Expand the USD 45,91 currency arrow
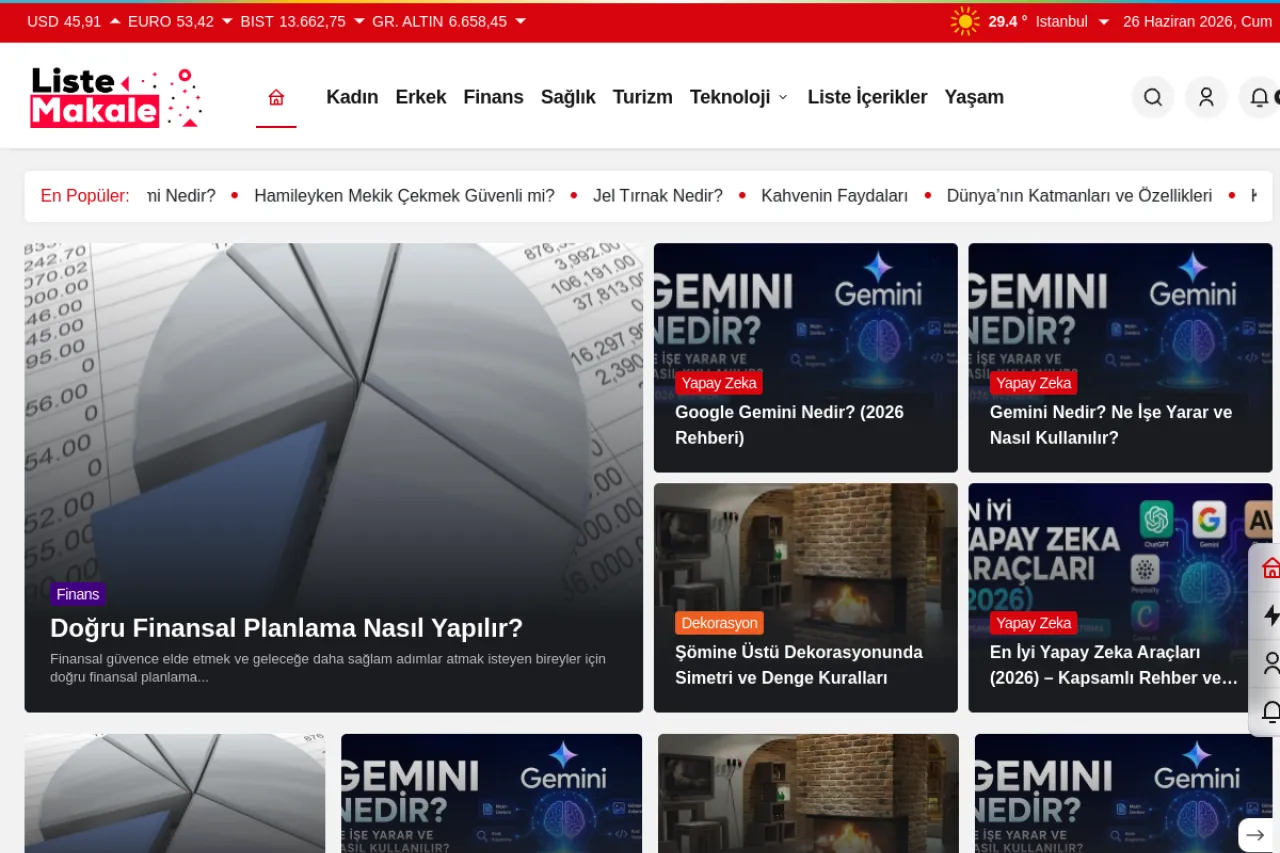 pyautogui.click(x=115, y=21)
